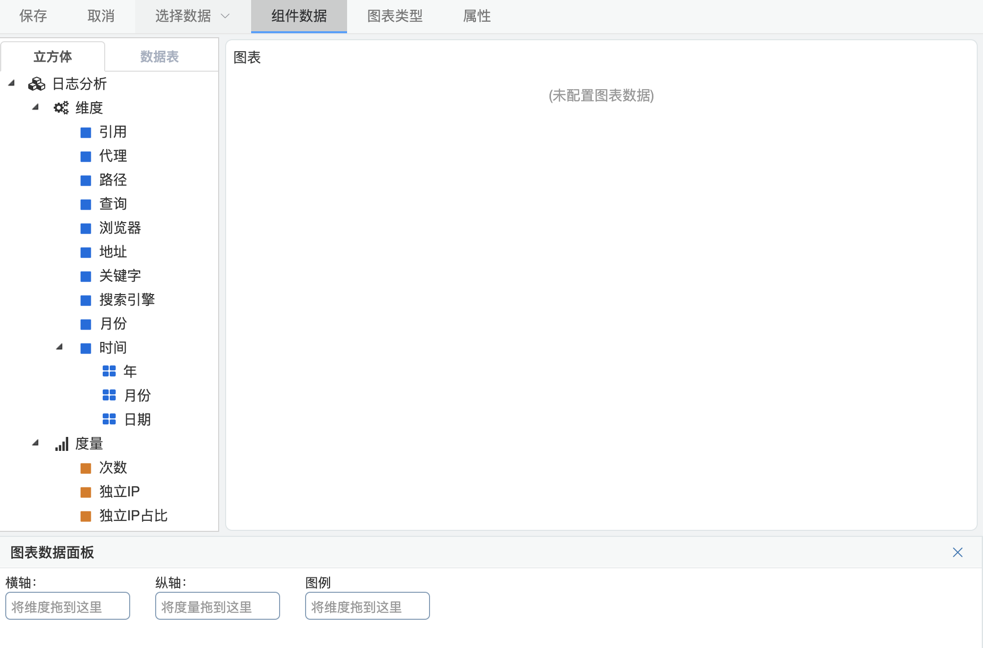This screenshot has height=648, width=983.
Task: Click the 度量 bar chart icon
Action: coord(61,444)
